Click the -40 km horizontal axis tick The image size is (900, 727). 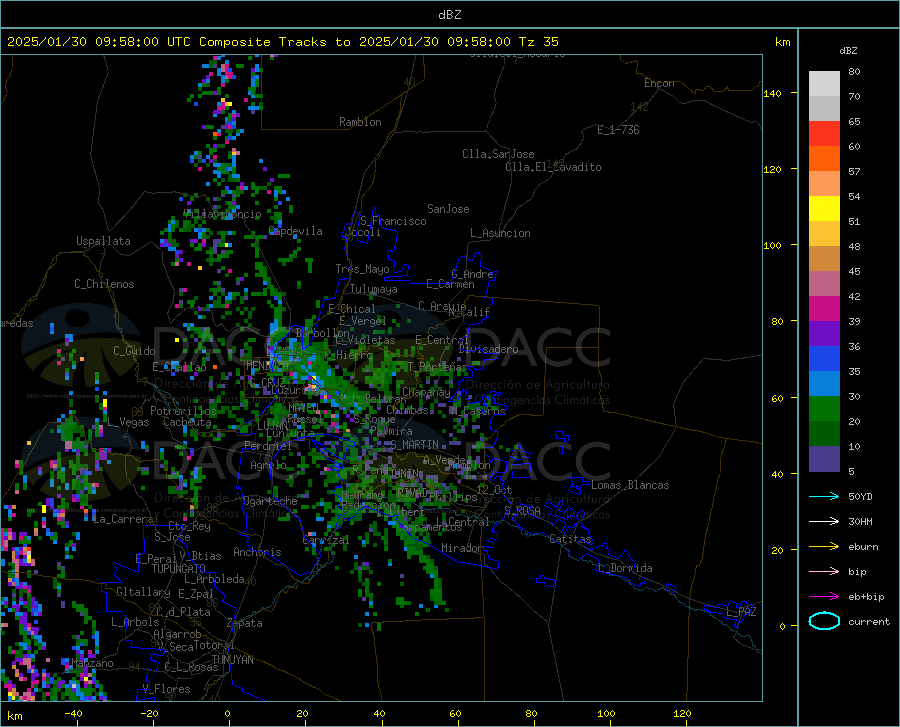[73, 713]
